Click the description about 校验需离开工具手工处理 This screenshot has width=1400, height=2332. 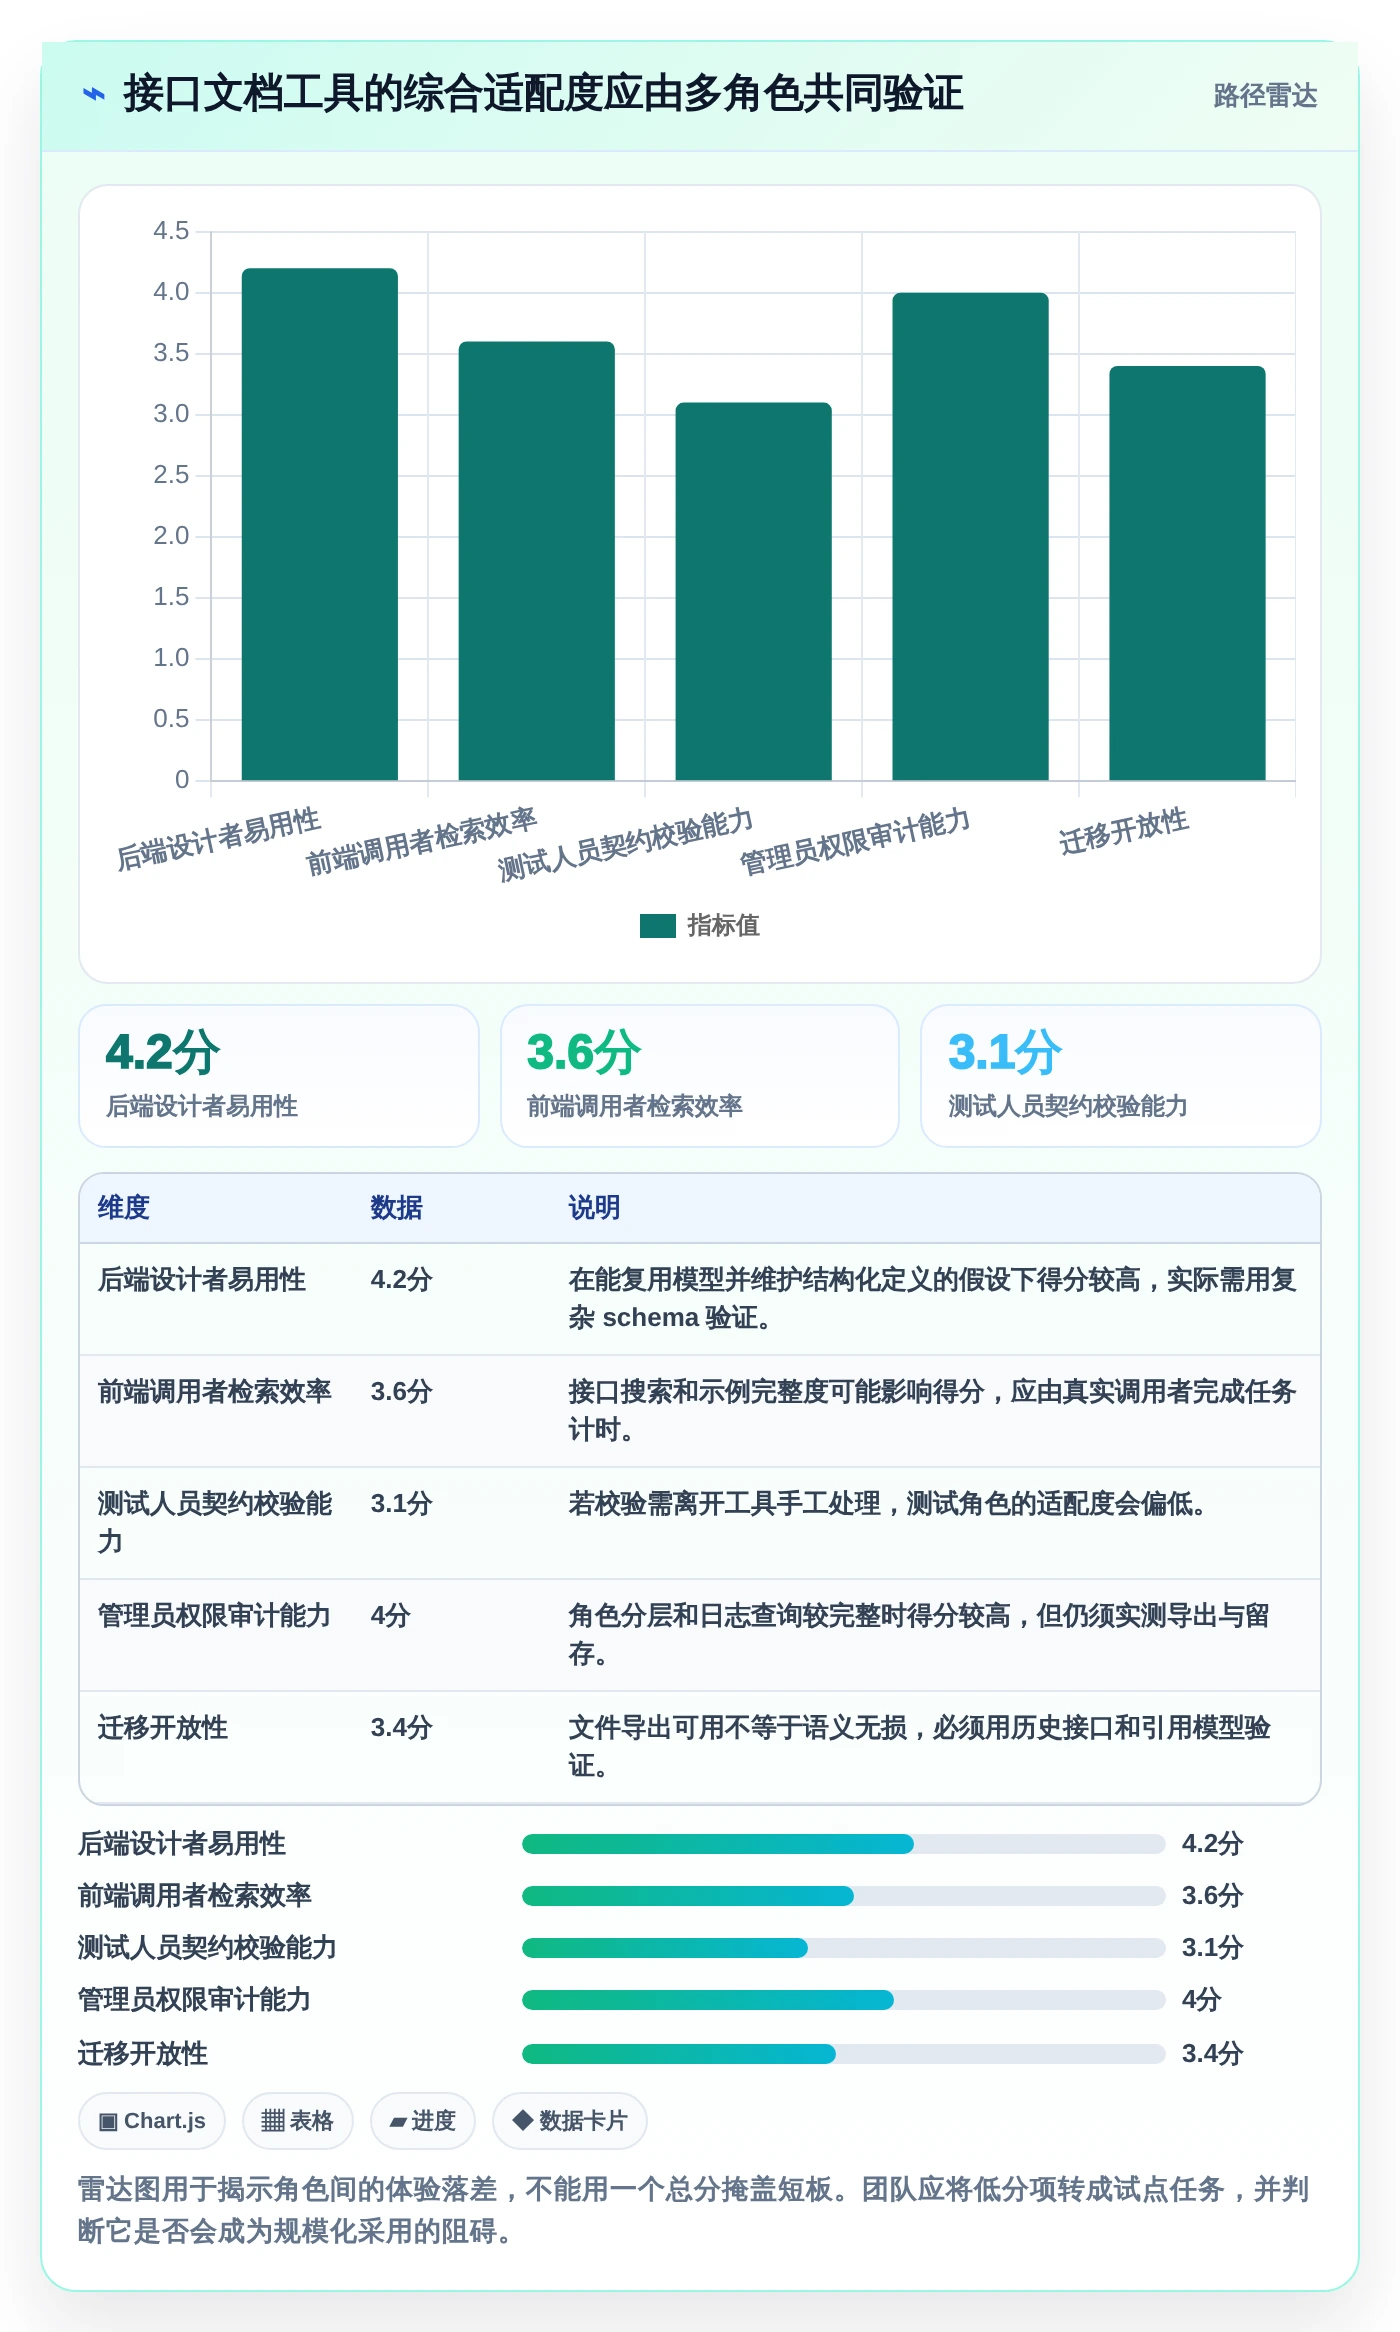click(887, 1504)
